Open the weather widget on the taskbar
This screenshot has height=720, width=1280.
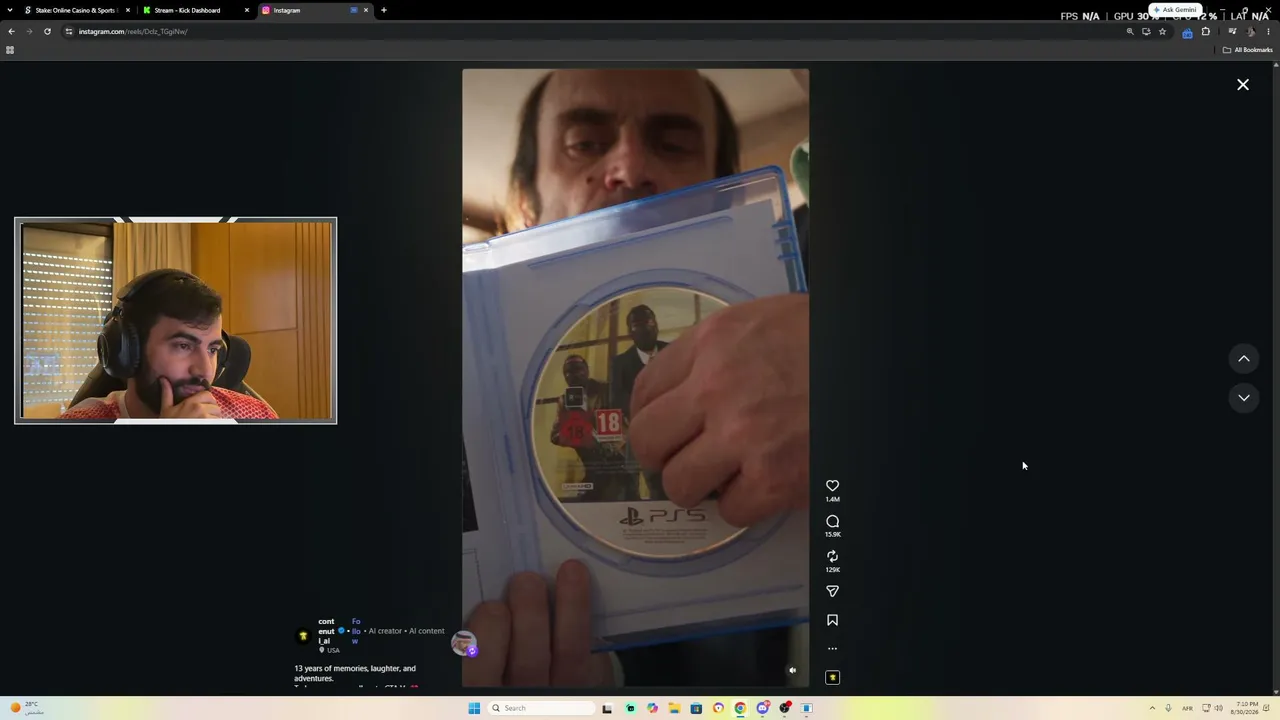(x=28, y=707)
